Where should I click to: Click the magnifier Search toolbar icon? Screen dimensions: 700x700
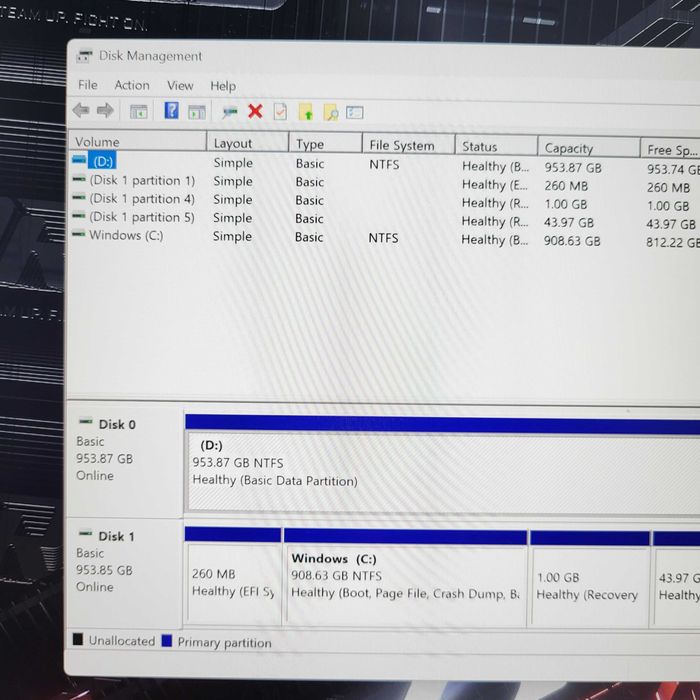331,112
